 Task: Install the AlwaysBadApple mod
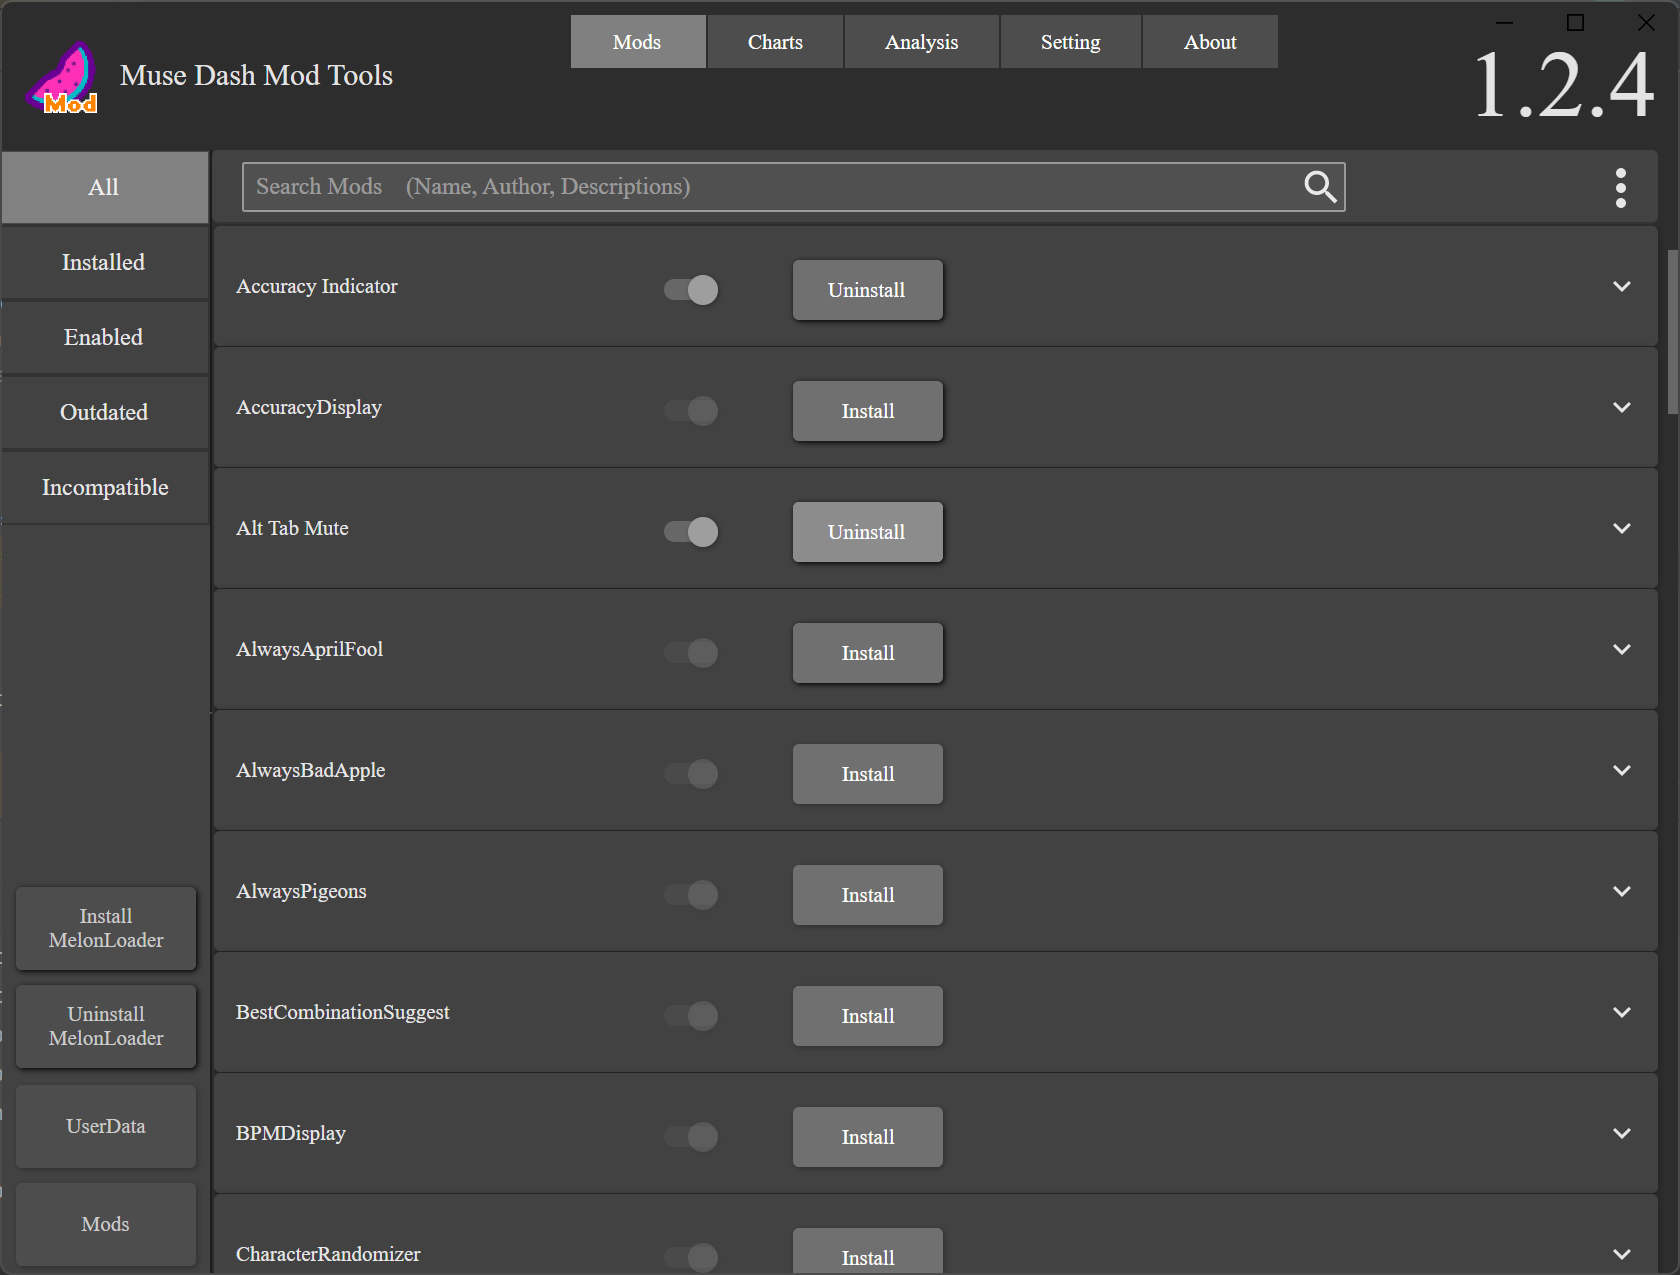(x=867, y=774)
